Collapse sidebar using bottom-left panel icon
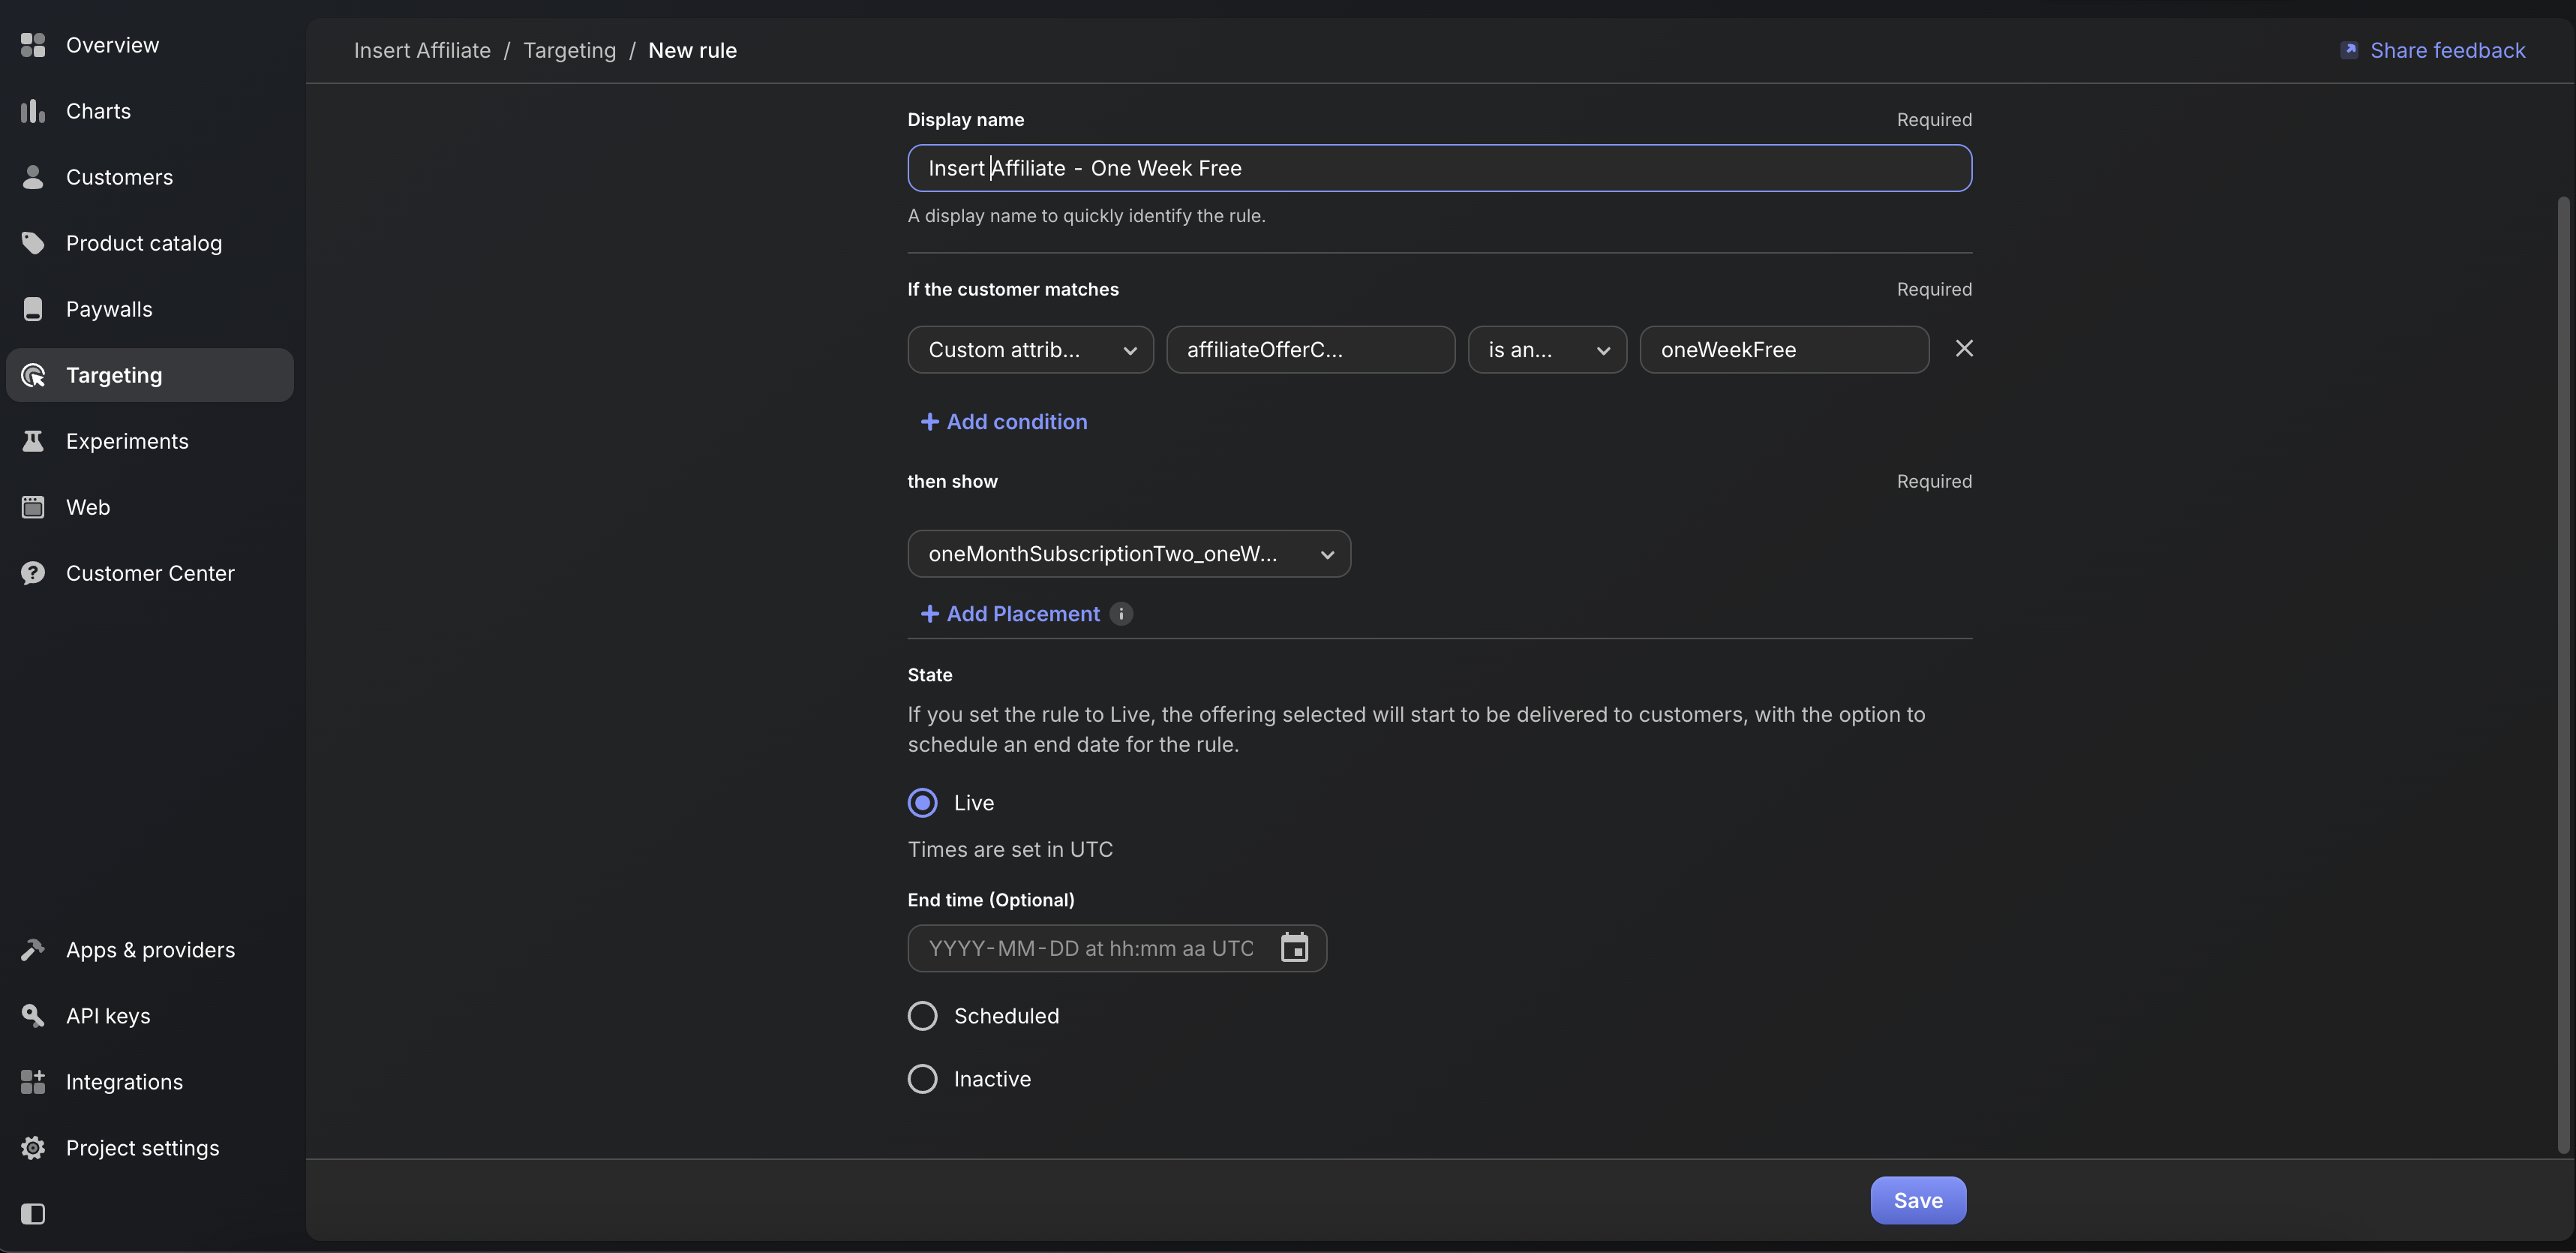2576x1253 pixels. tap(33, 1213)
